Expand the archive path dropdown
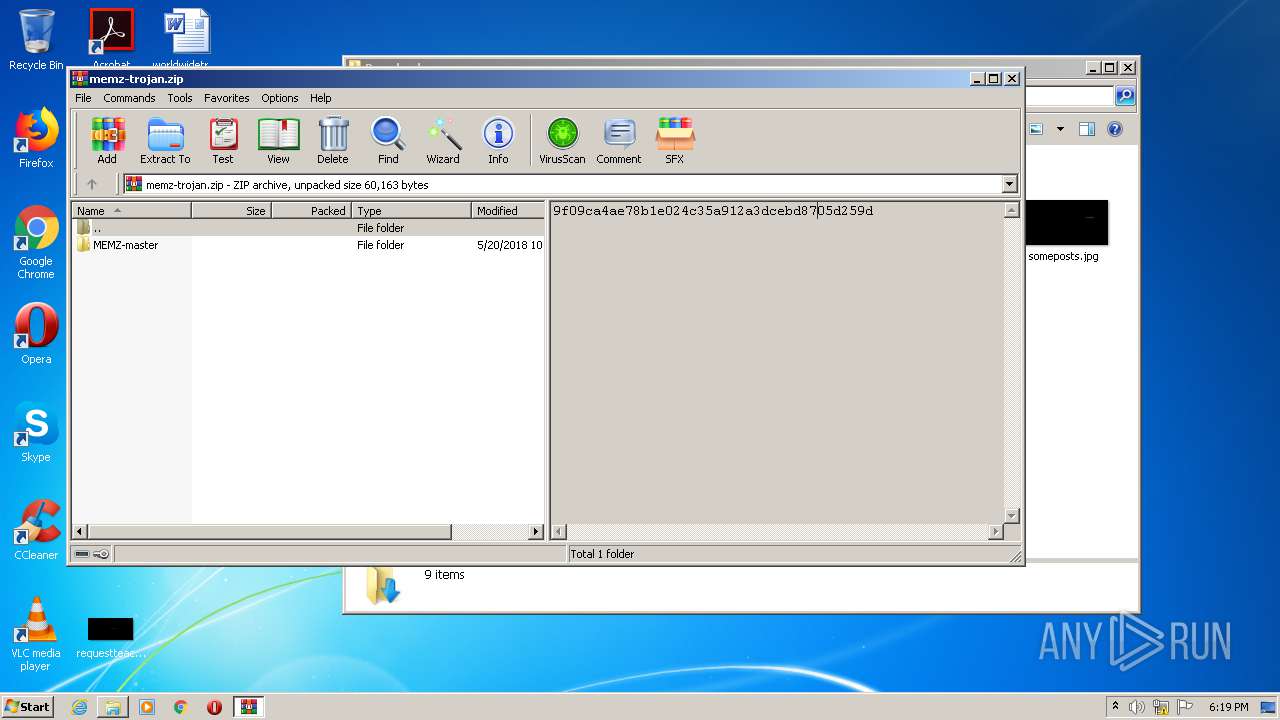 [1009, 184]
